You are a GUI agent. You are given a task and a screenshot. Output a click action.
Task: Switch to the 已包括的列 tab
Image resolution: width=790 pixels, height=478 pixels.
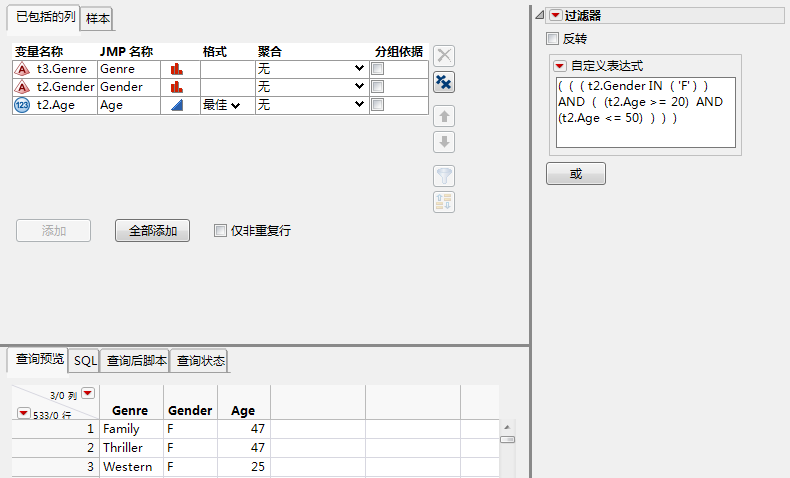(45, 18)
